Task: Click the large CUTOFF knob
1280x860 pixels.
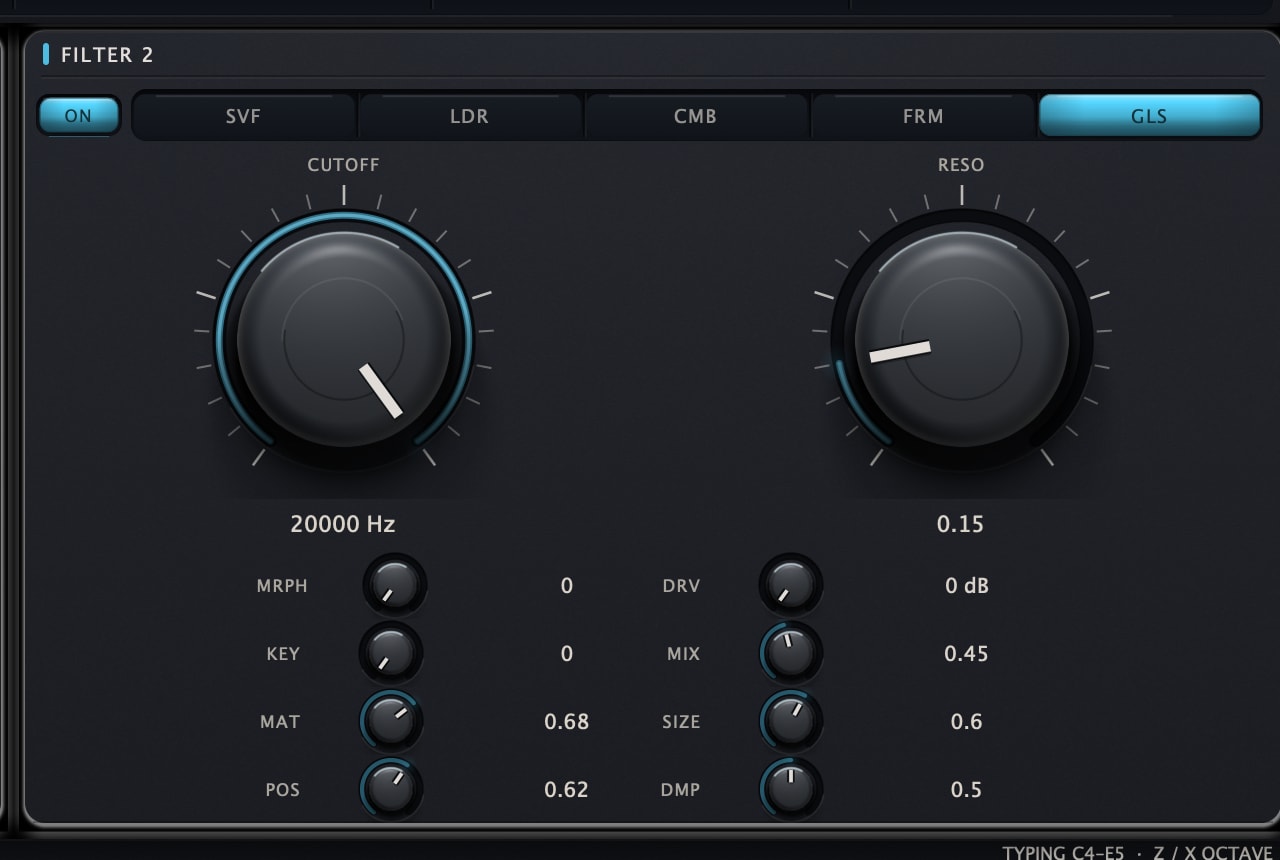Action: point(344,339)
